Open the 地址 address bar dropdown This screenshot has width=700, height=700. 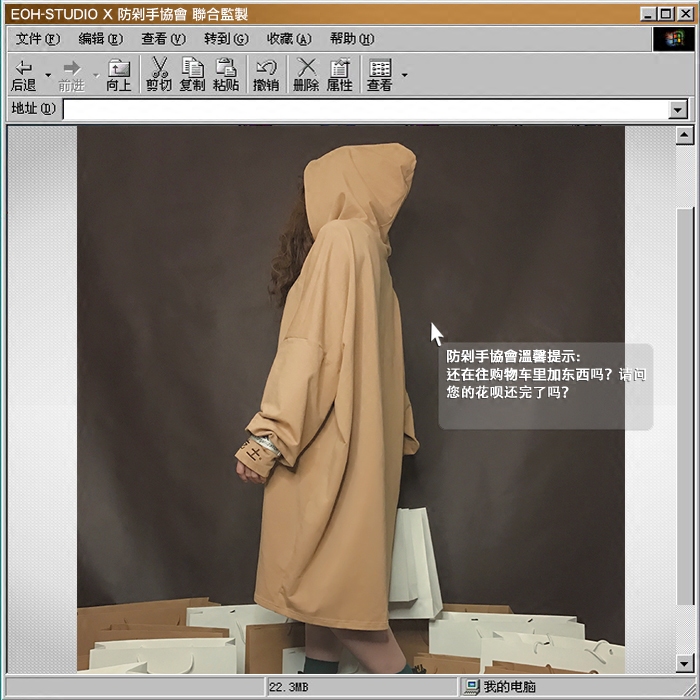point(679,110)
